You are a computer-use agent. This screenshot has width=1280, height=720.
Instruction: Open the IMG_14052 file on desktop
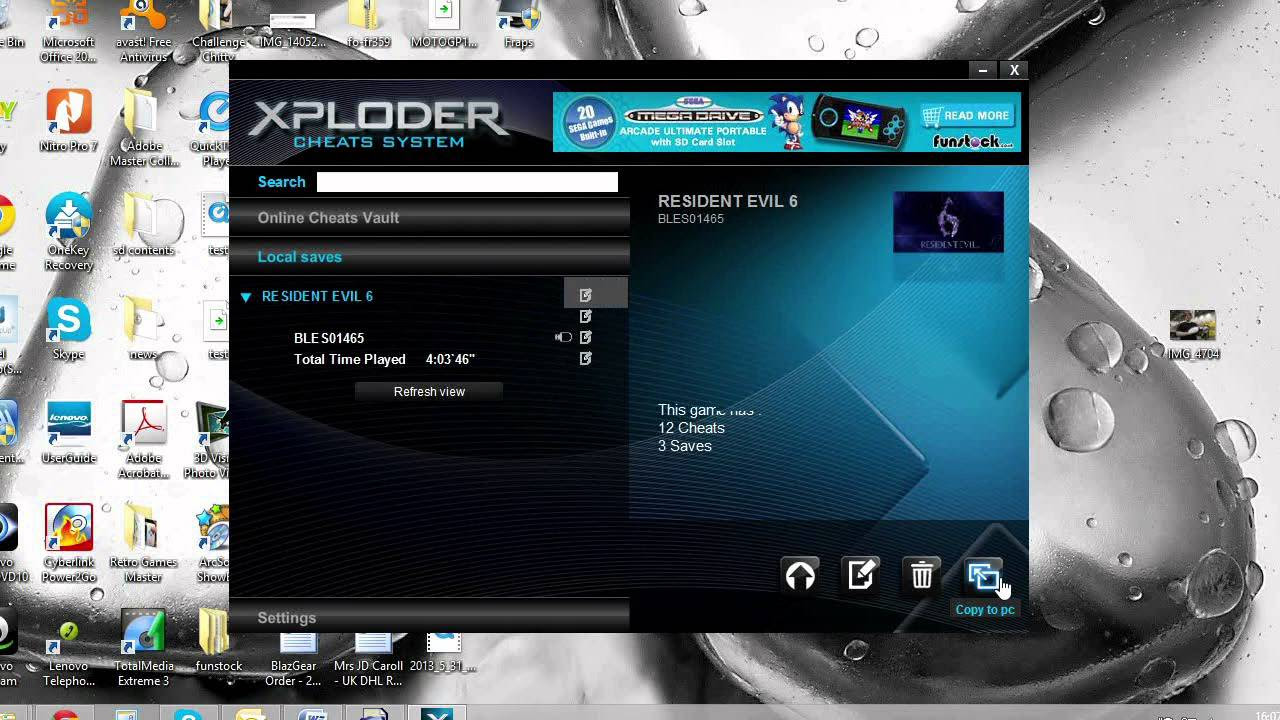coord(292,30)
